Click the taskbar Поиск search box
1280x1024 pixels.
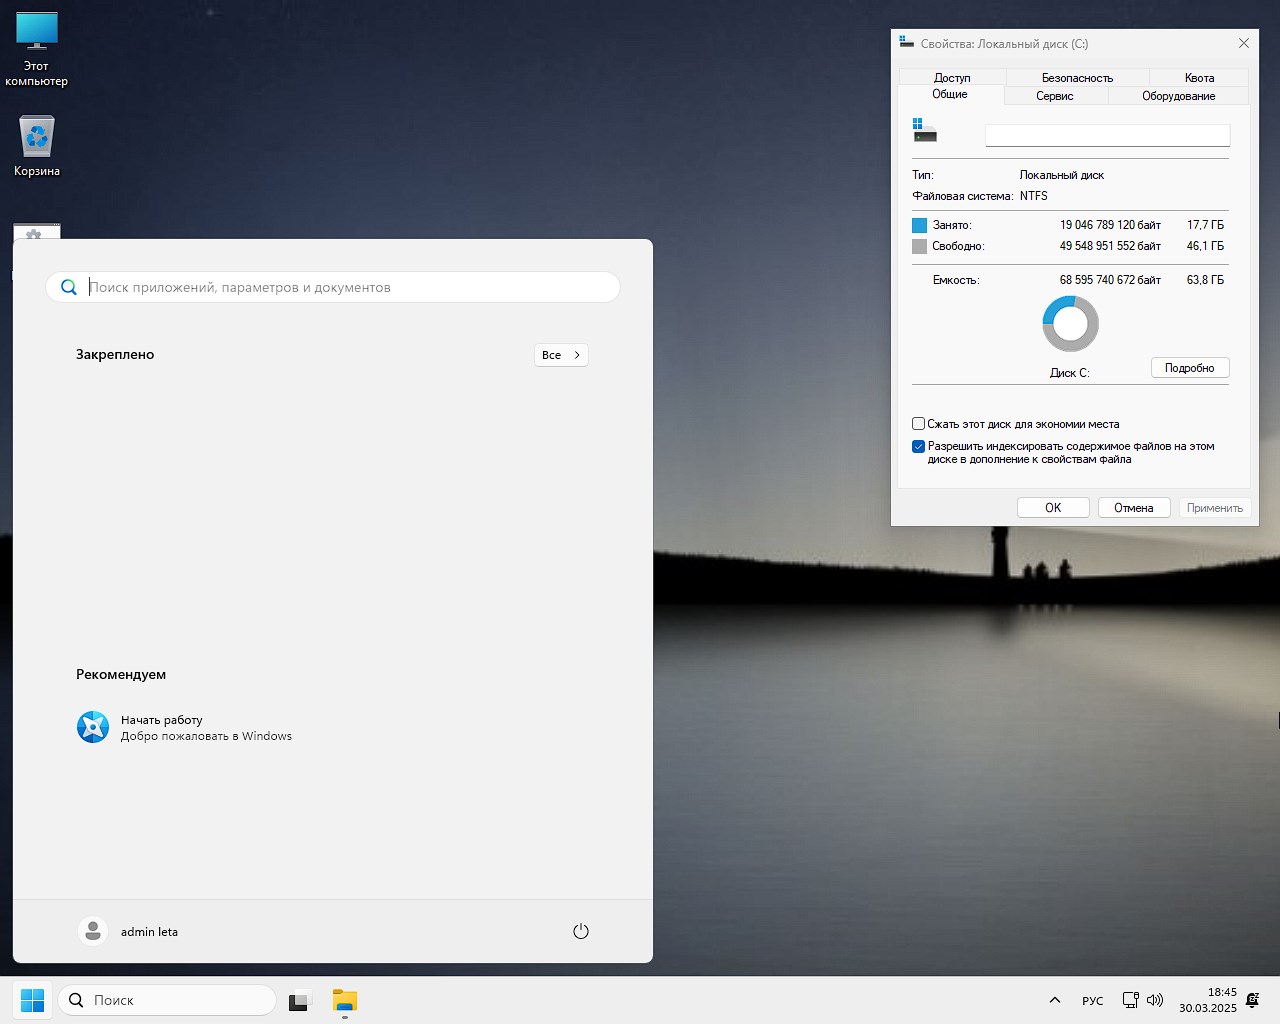pos(168,1000)
